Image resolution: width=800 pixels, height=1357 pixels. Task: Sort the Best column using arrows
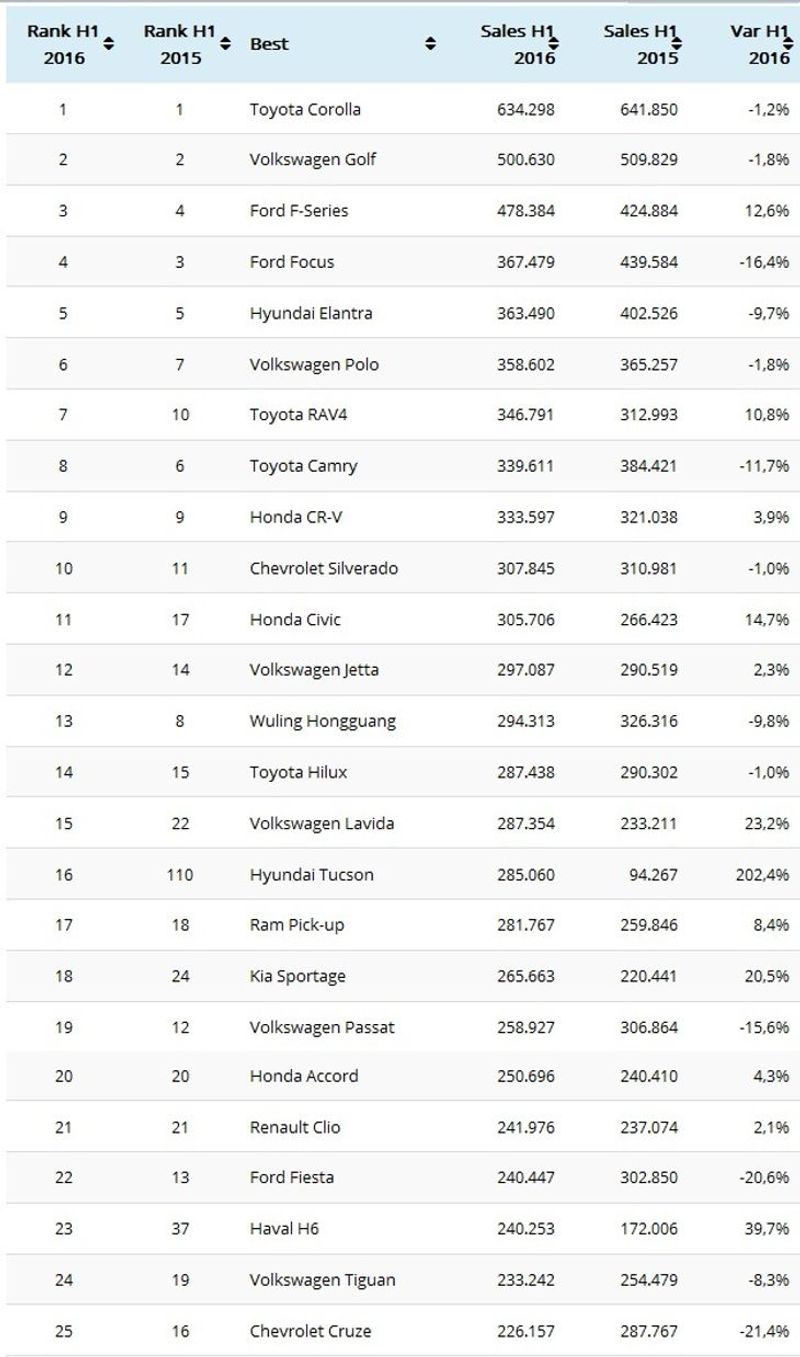430,44
